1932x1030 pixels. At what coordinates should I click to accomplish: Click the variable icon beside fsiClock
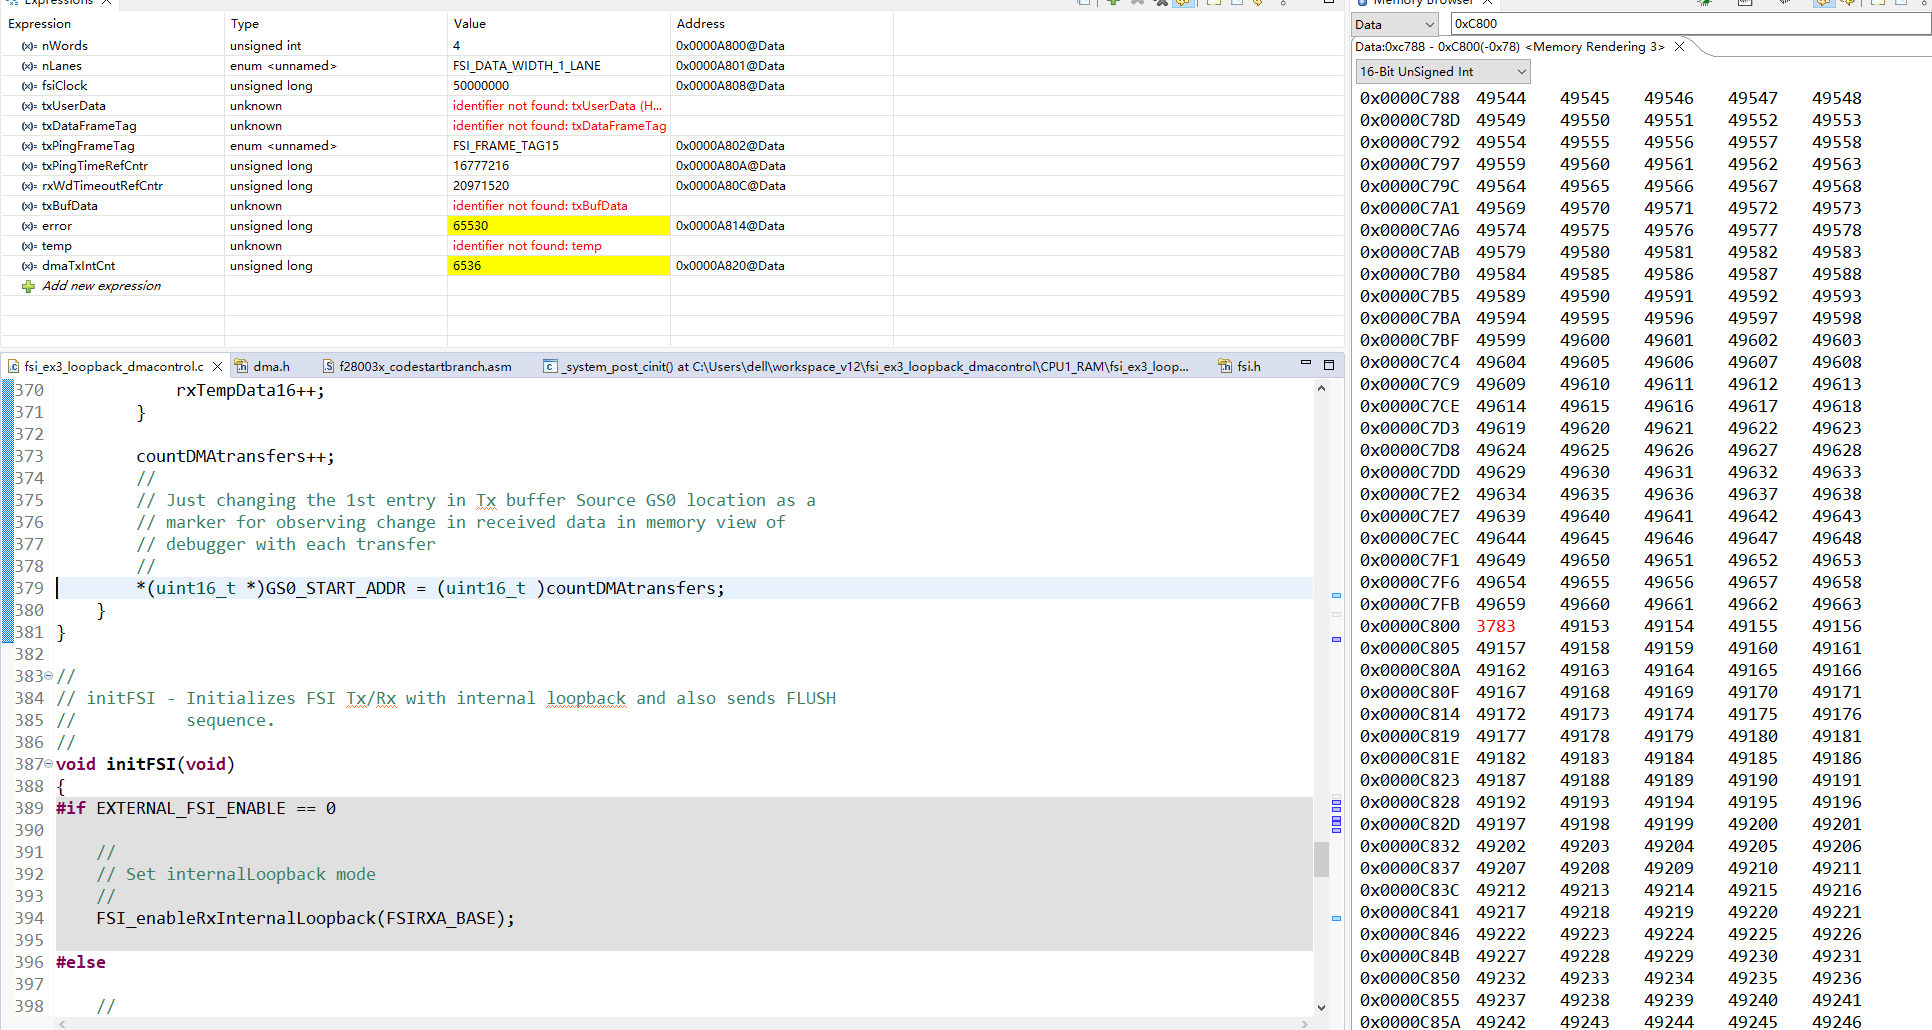click(29, 86)
